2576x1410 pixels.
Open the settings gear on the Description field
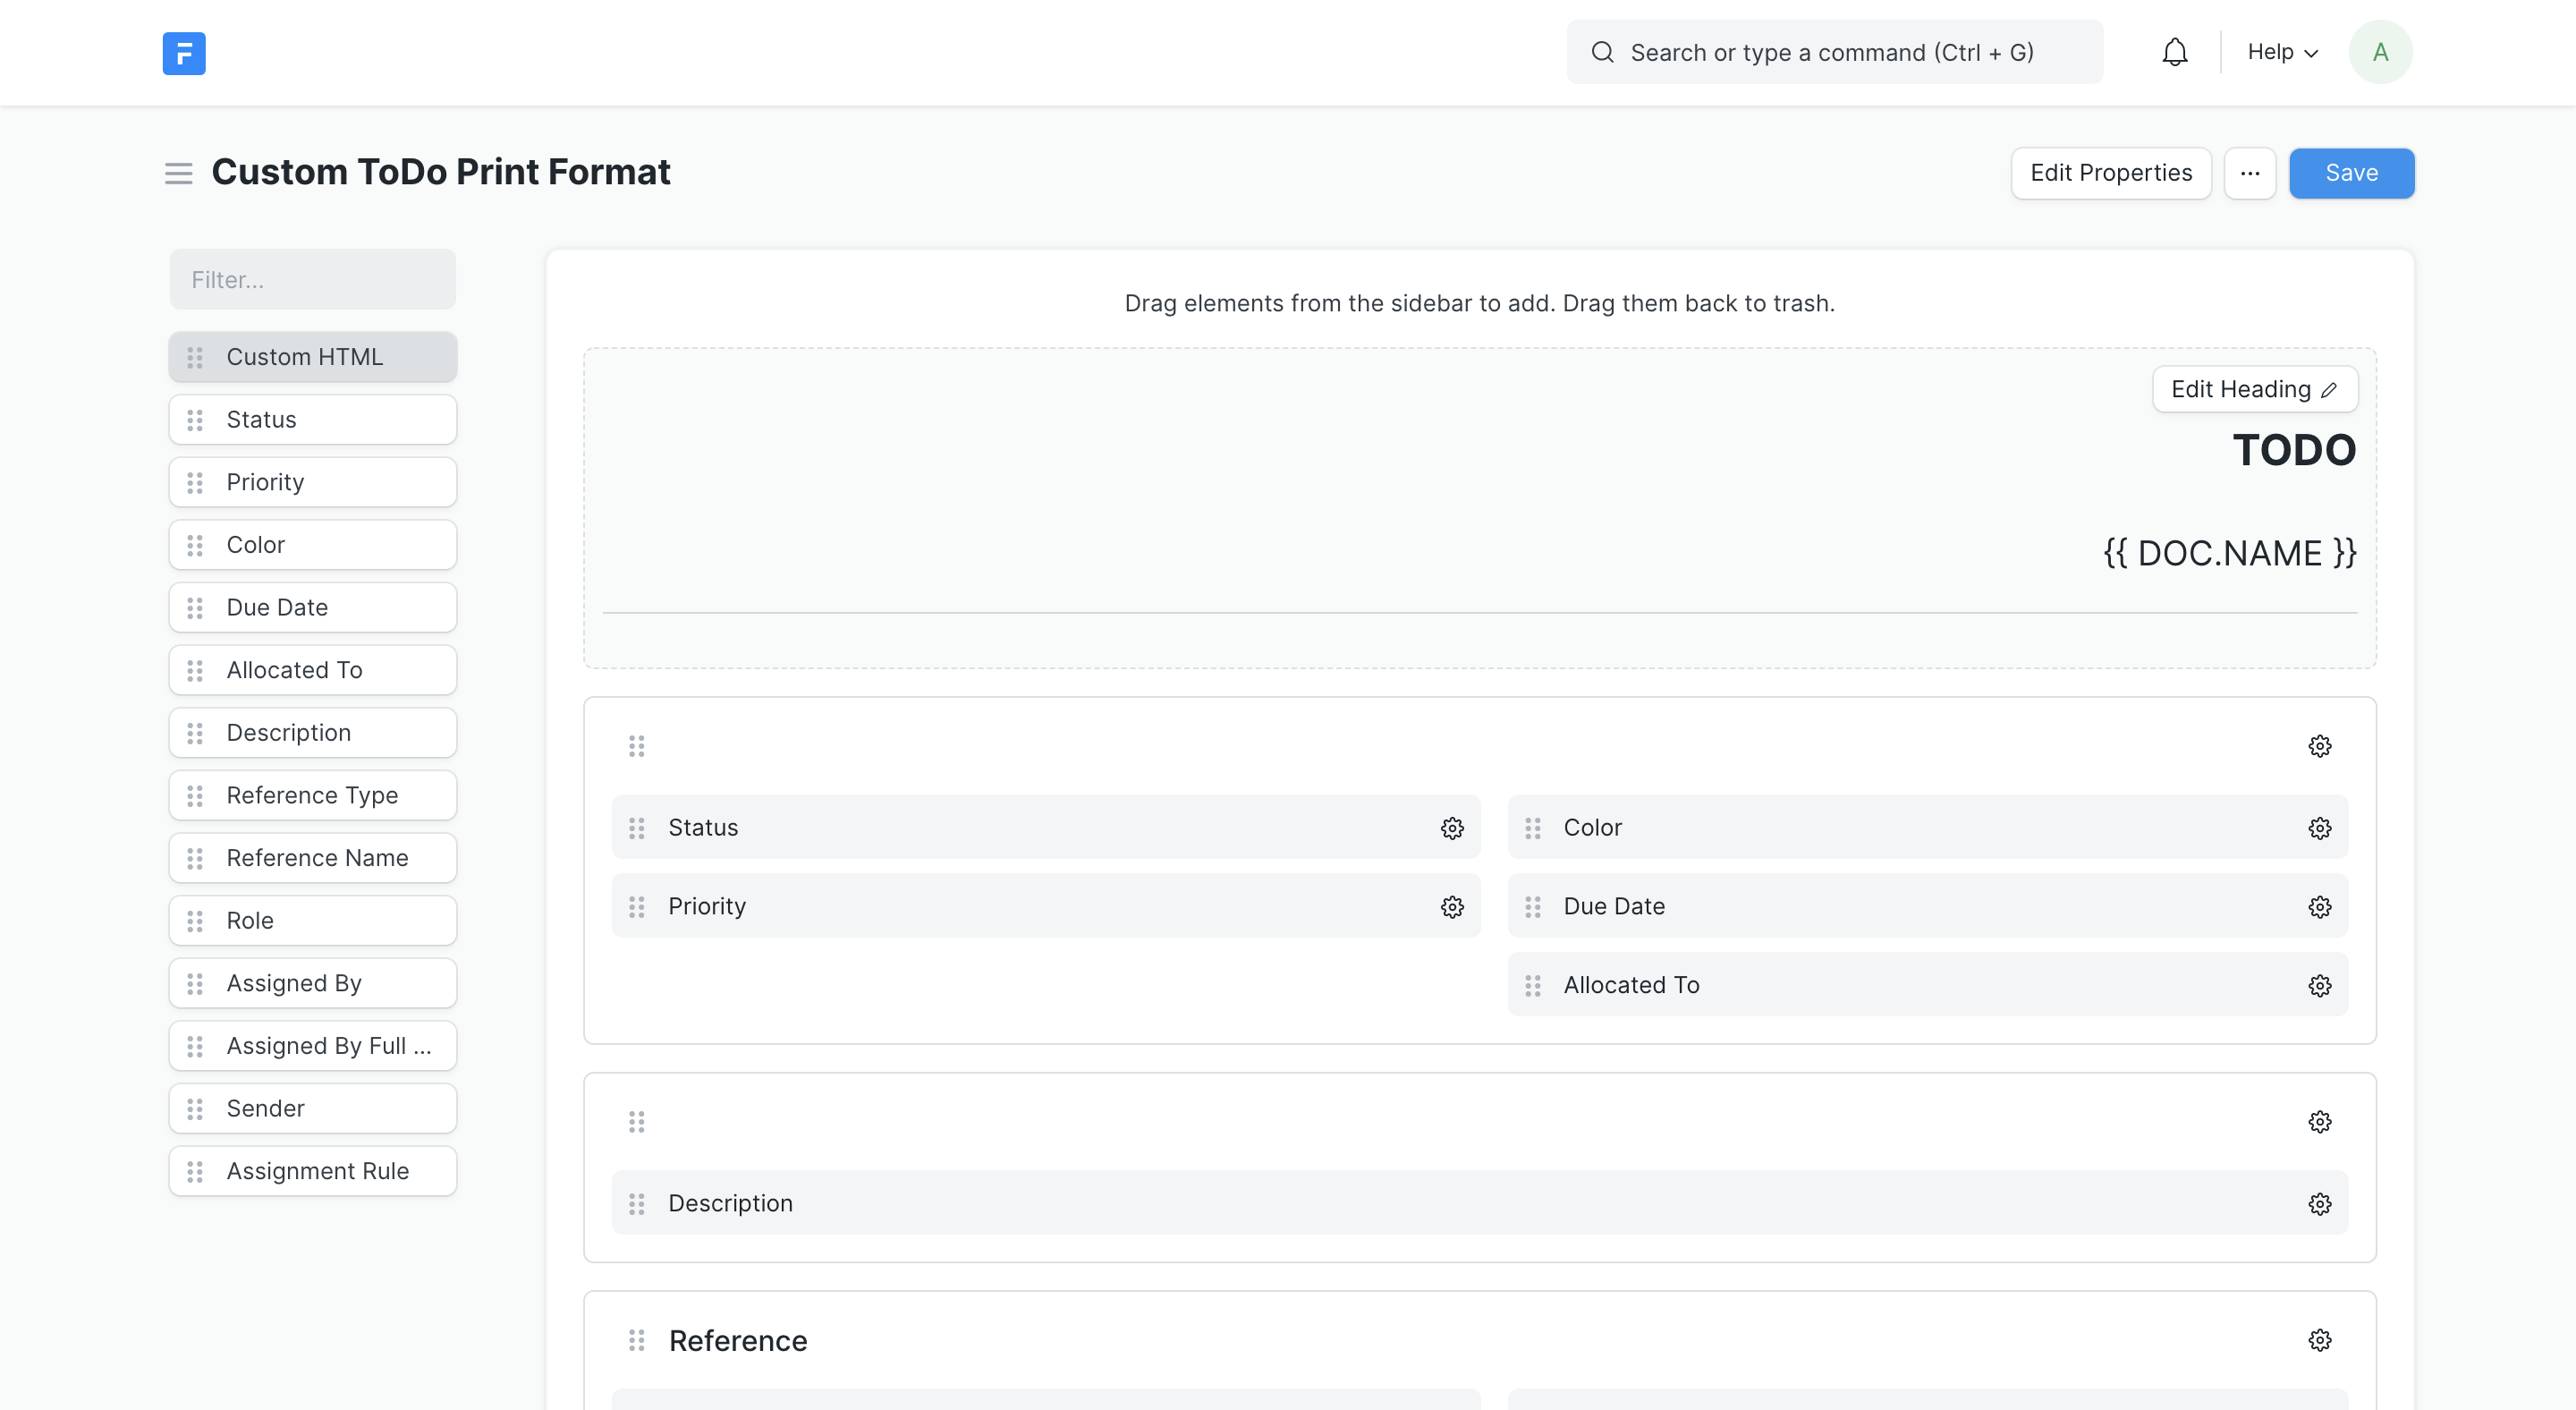[2319, 1203]
